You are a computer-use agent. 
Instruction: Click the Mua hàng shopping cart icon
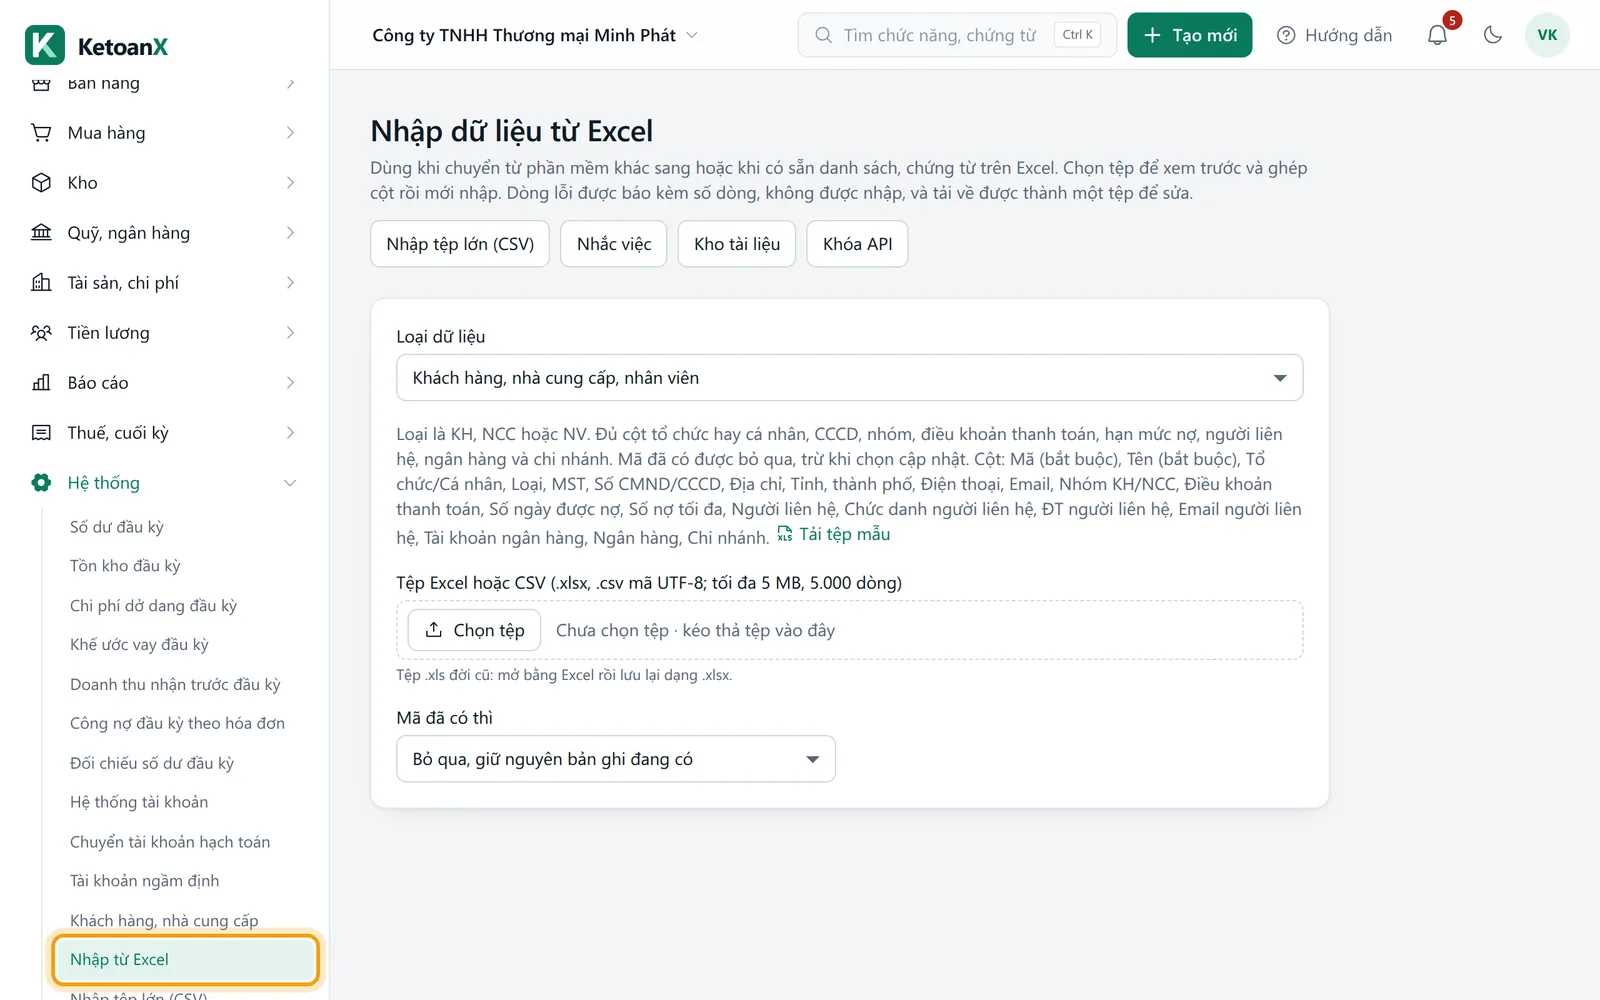[x=41, y=133]
